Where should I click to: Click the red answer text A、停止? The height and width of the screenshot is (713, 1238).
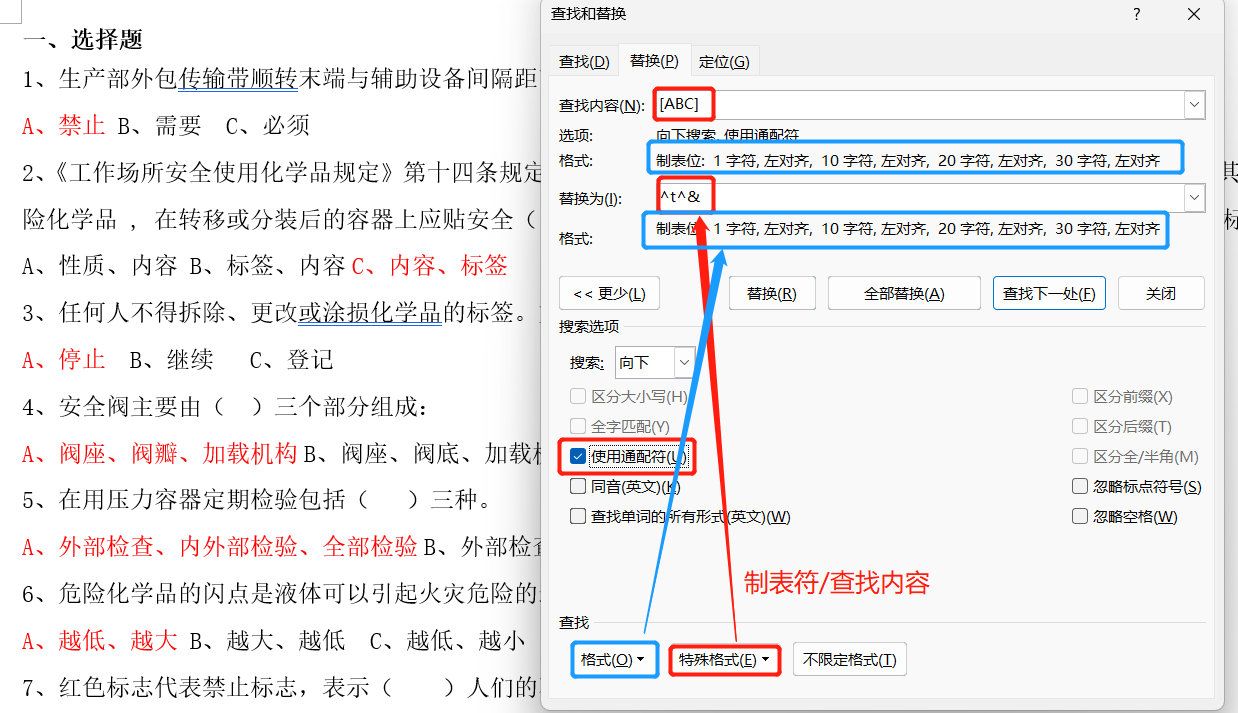coord(64,359)
